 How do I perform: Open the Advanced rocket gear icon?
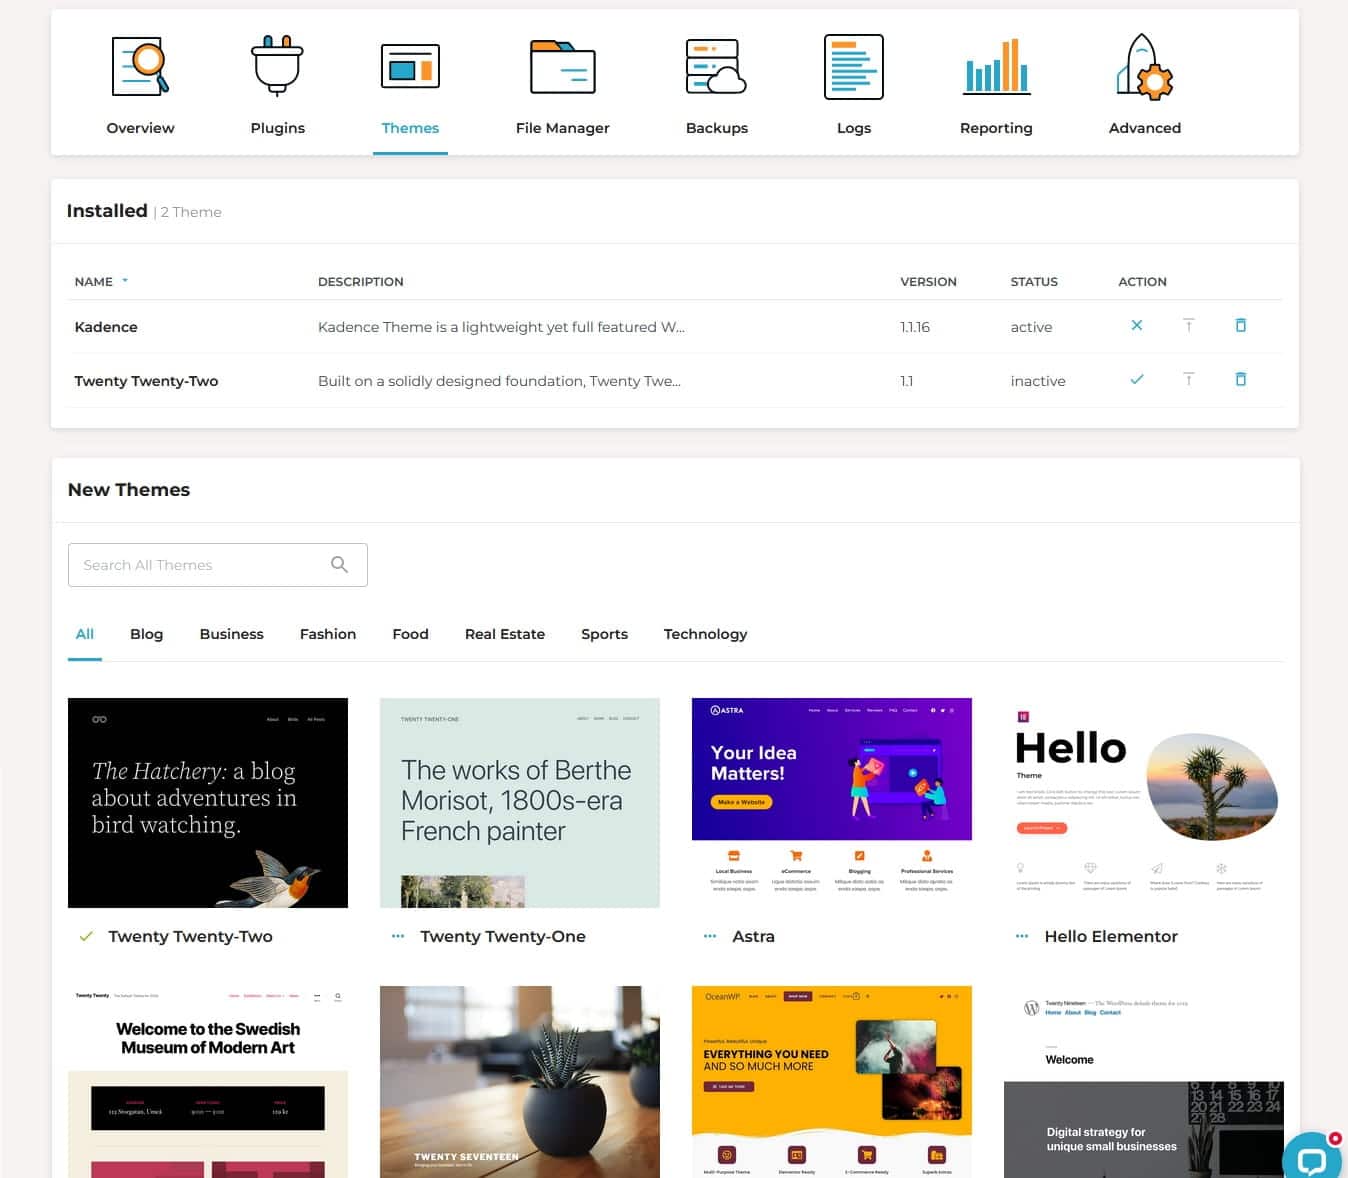click(1144, 66)
